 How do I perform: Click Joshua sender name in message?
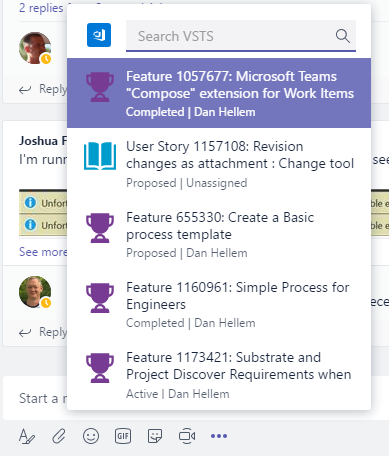pyautogui.click(x=43, y=141)
